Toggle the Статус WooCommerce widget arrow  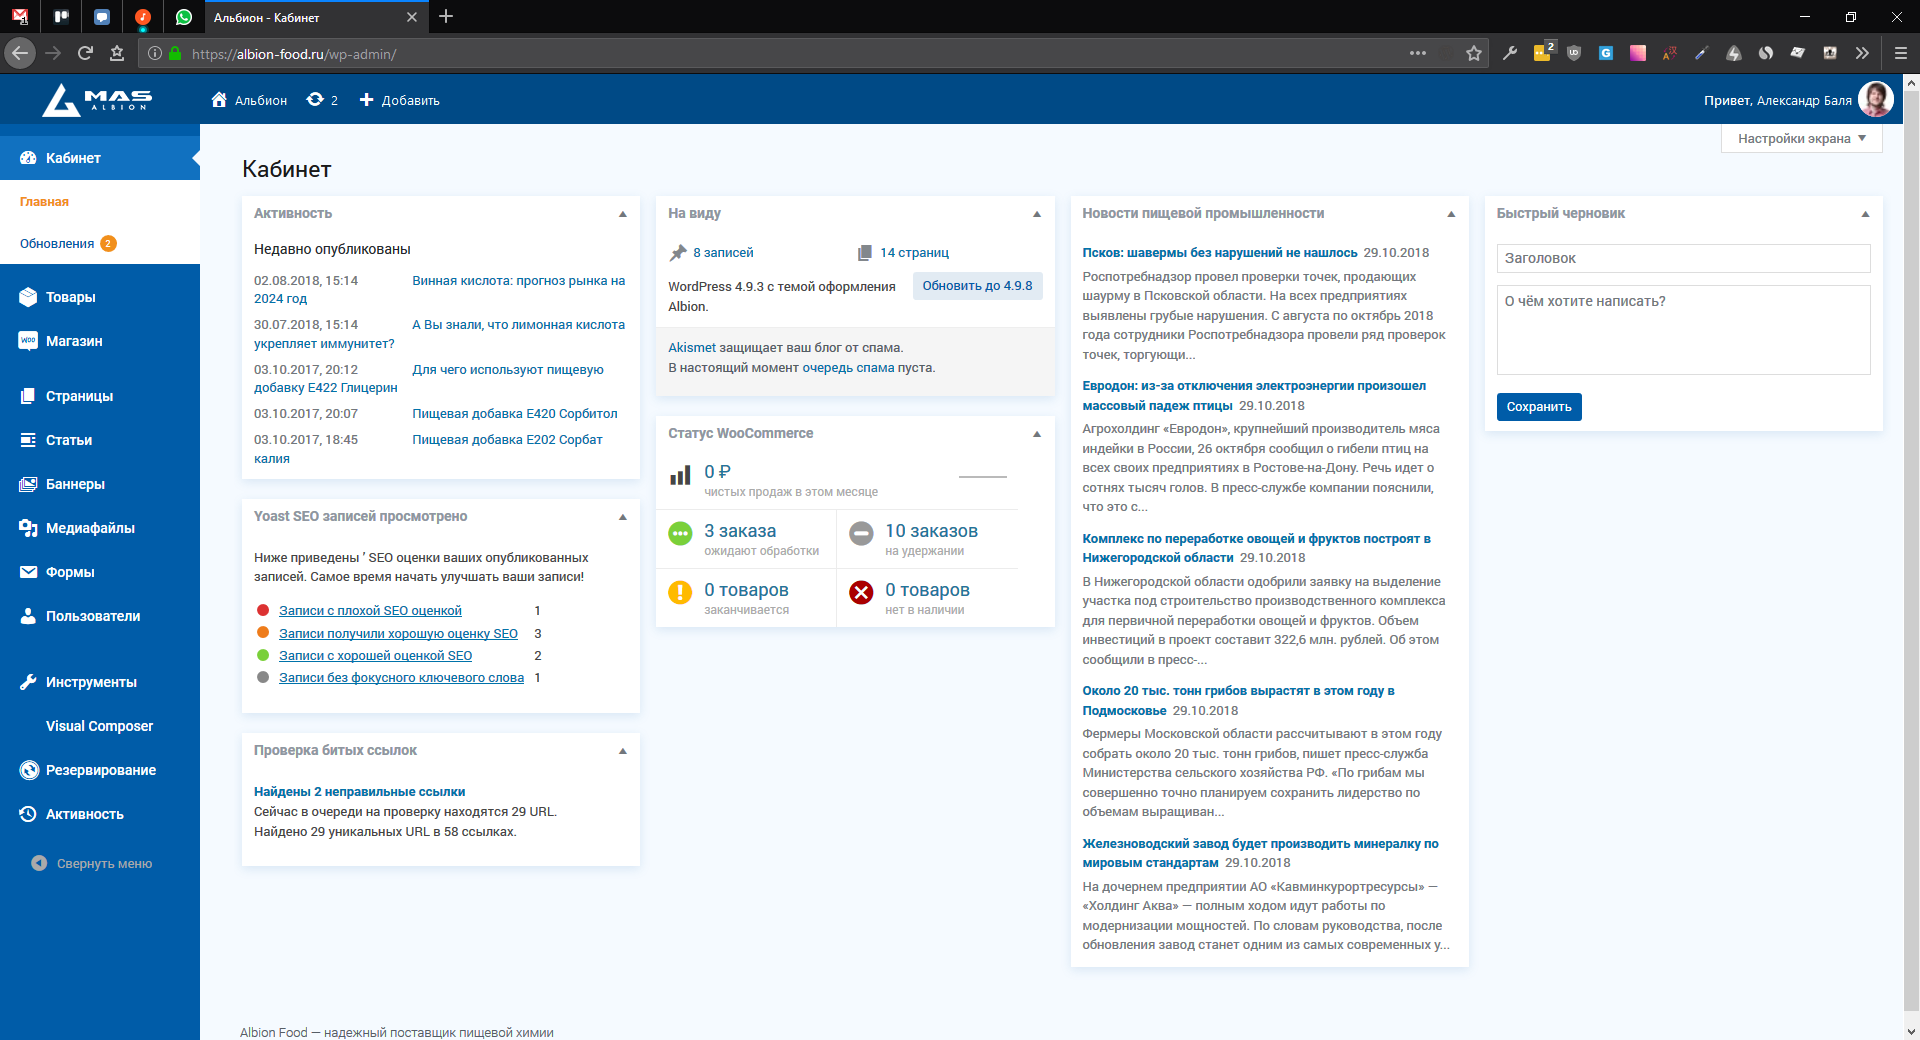click(1036, 434)
